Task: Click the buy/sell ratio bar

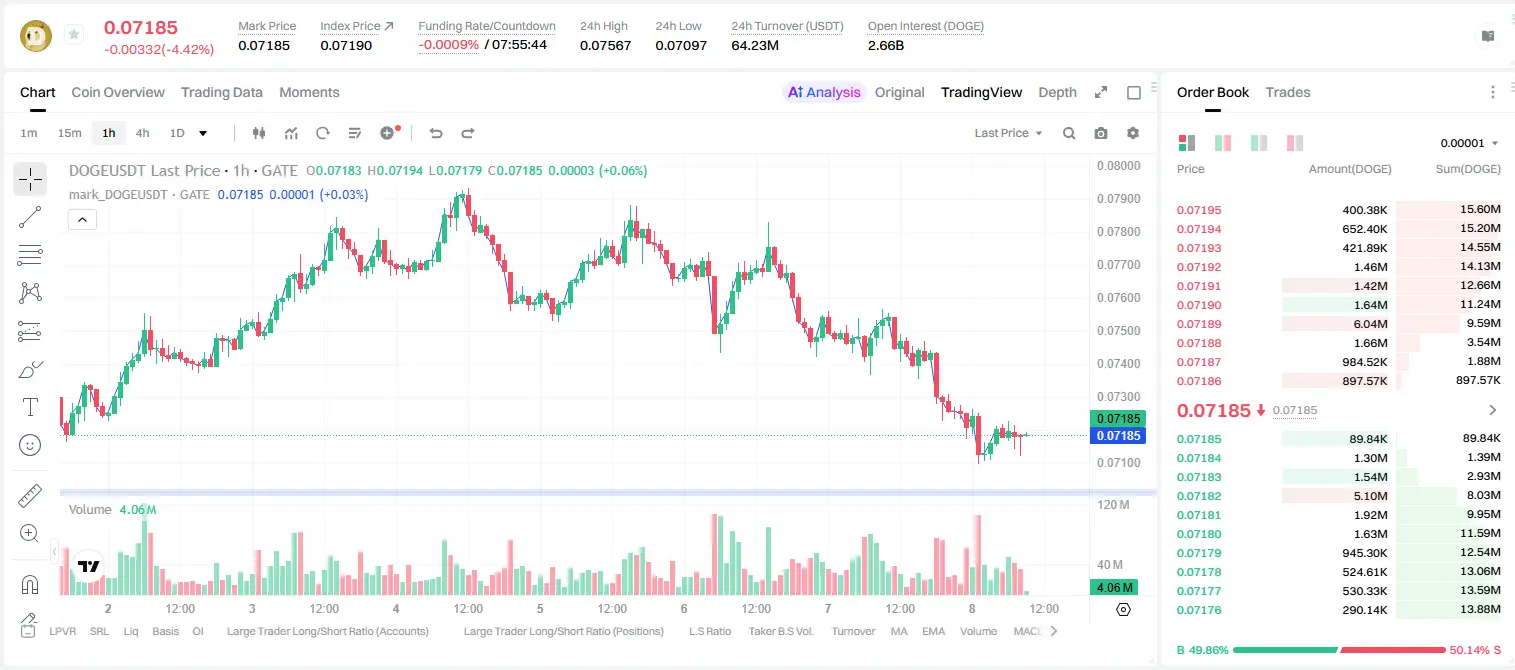Action: tap(1339, 650)
